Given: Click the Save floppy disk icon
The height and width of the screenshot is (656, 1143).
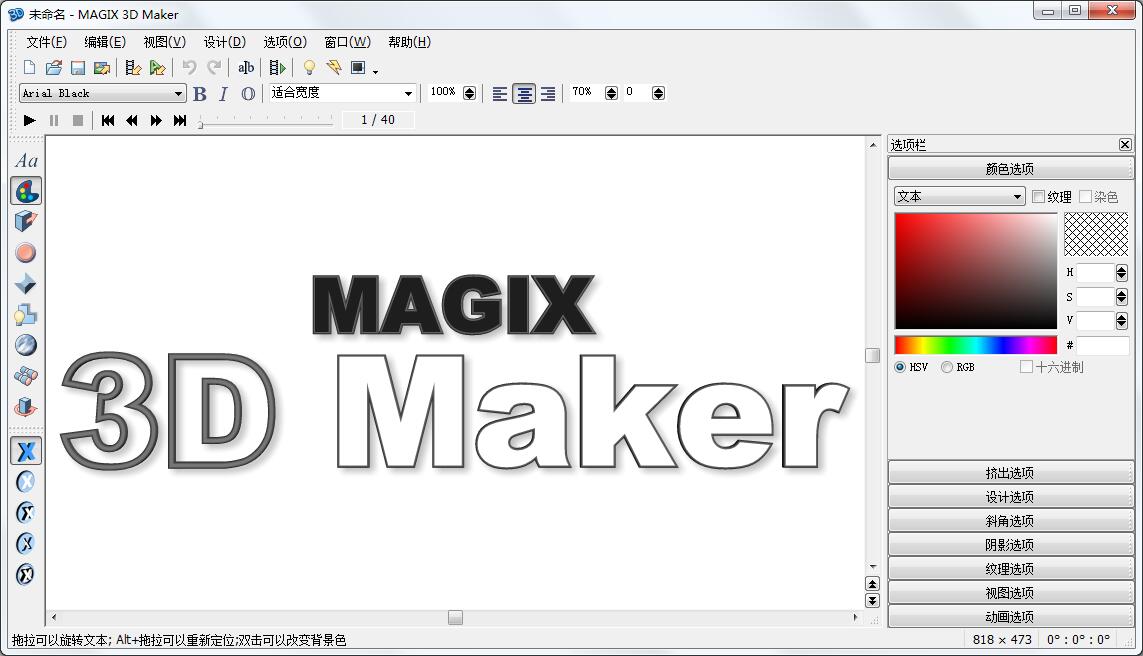Looking at the screenshot, I should tap(78, 68).
